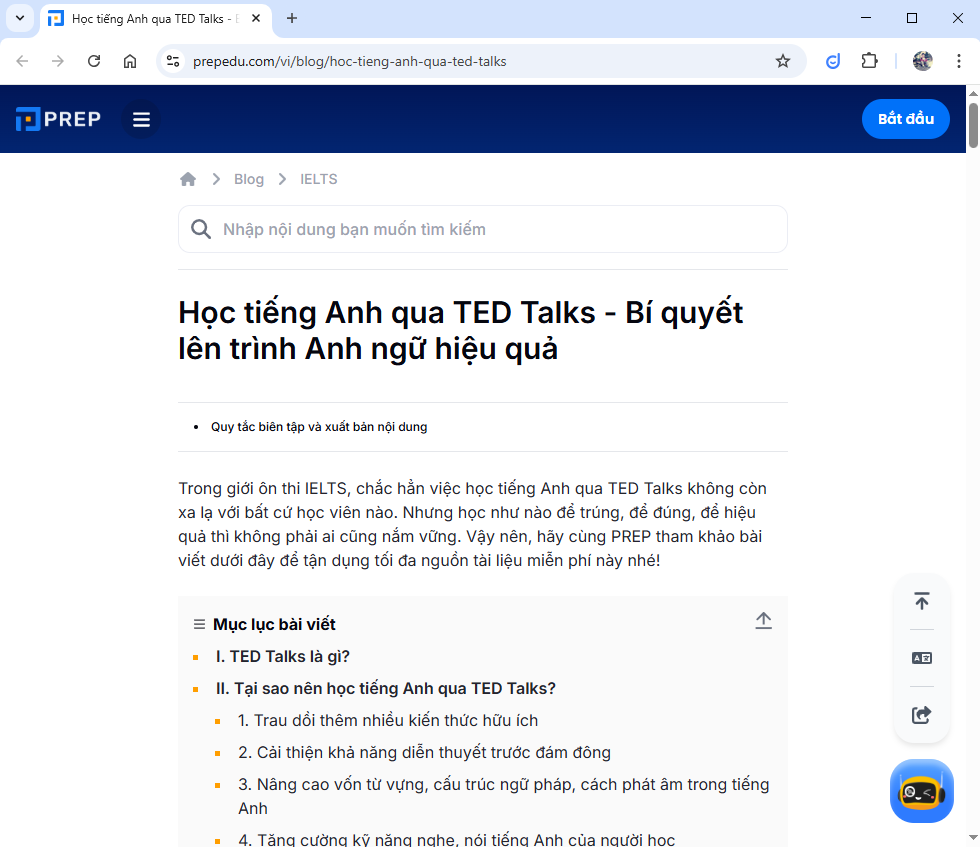Collapse the Mục lục bài viết section

pyautogui.click(x=763, y=621)
